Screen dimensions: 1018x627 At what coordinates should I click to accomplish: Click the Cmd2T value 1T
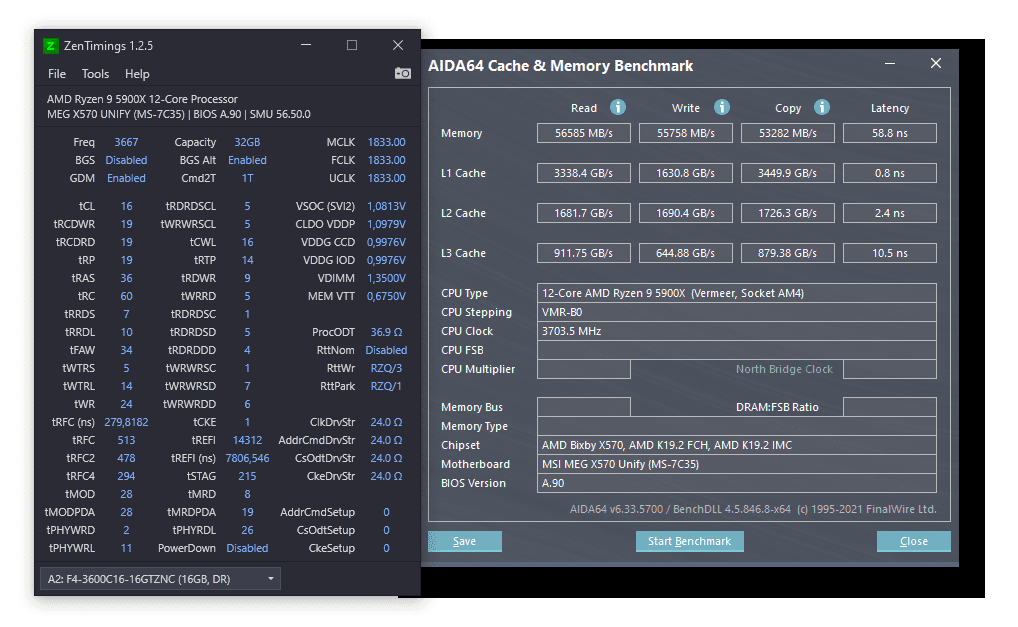tap(247, 178)
